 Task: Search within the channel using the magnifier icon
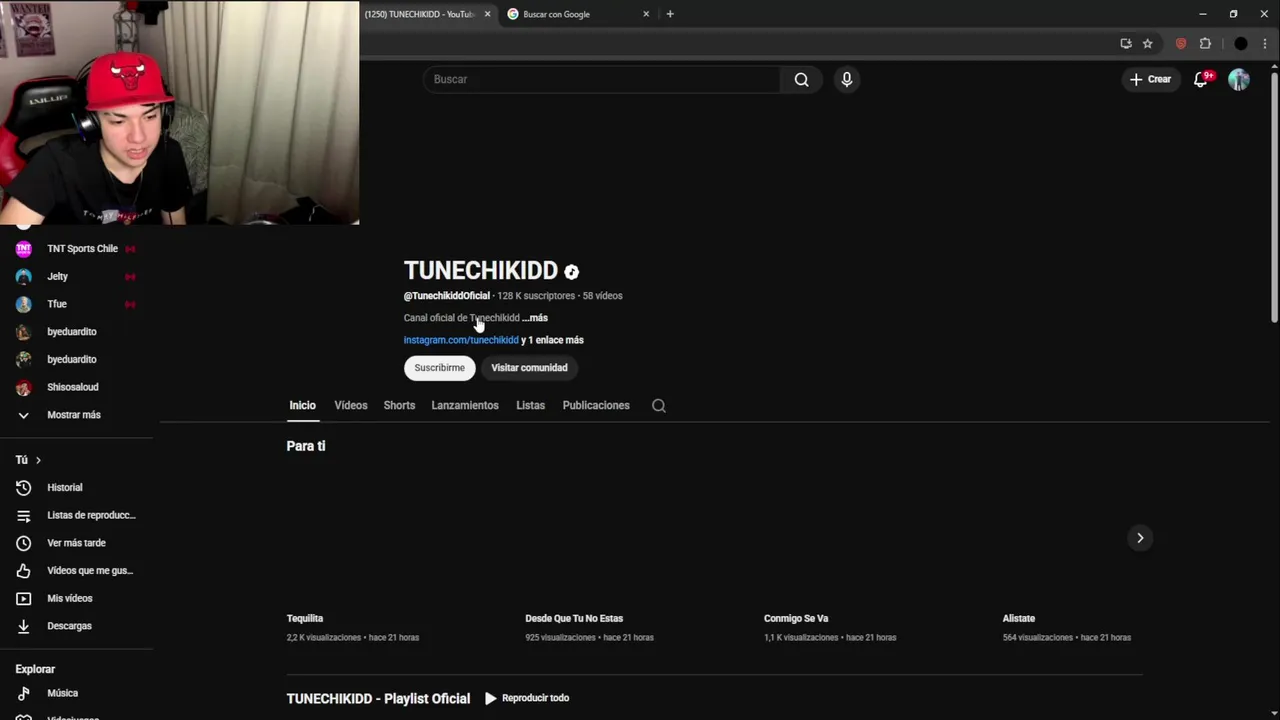(659, 405)
